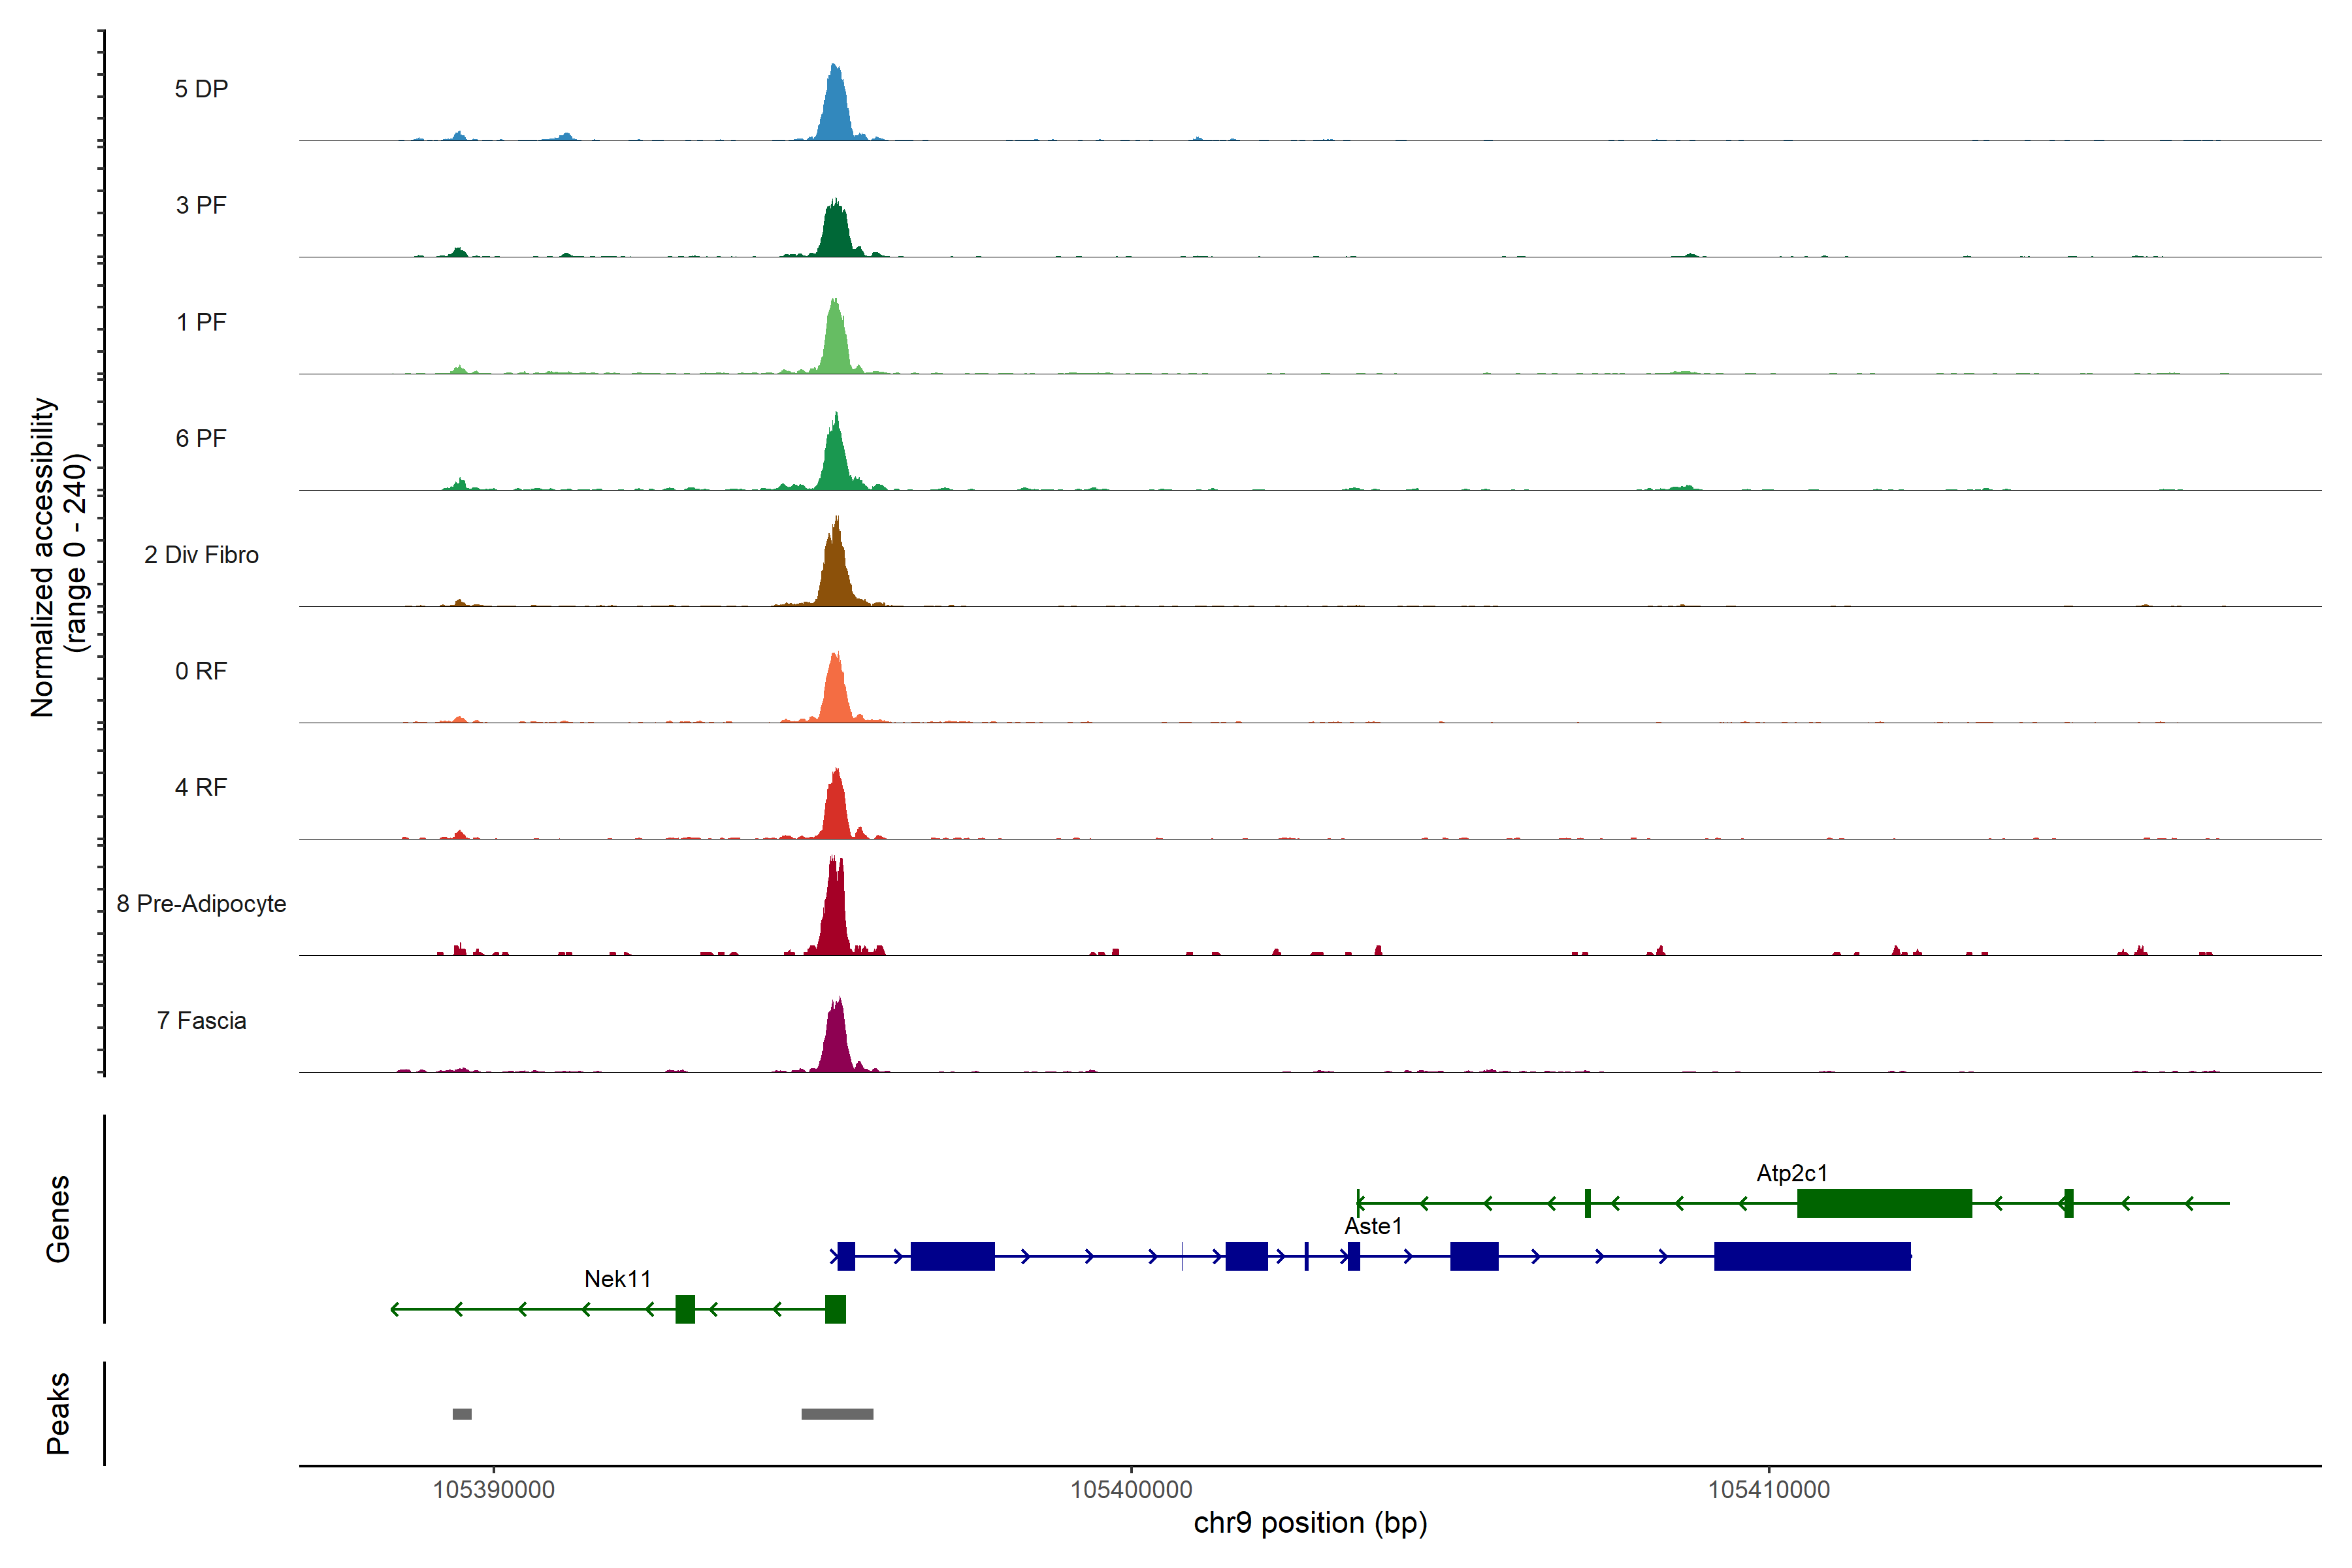Click the chr9 position axis title

point(1310,1523)
